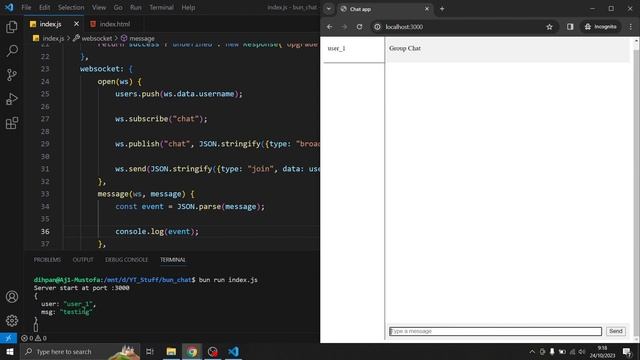
Task: Select the TERMINAL panel tab
Action: pyautogui.click(x=173, y=260)
